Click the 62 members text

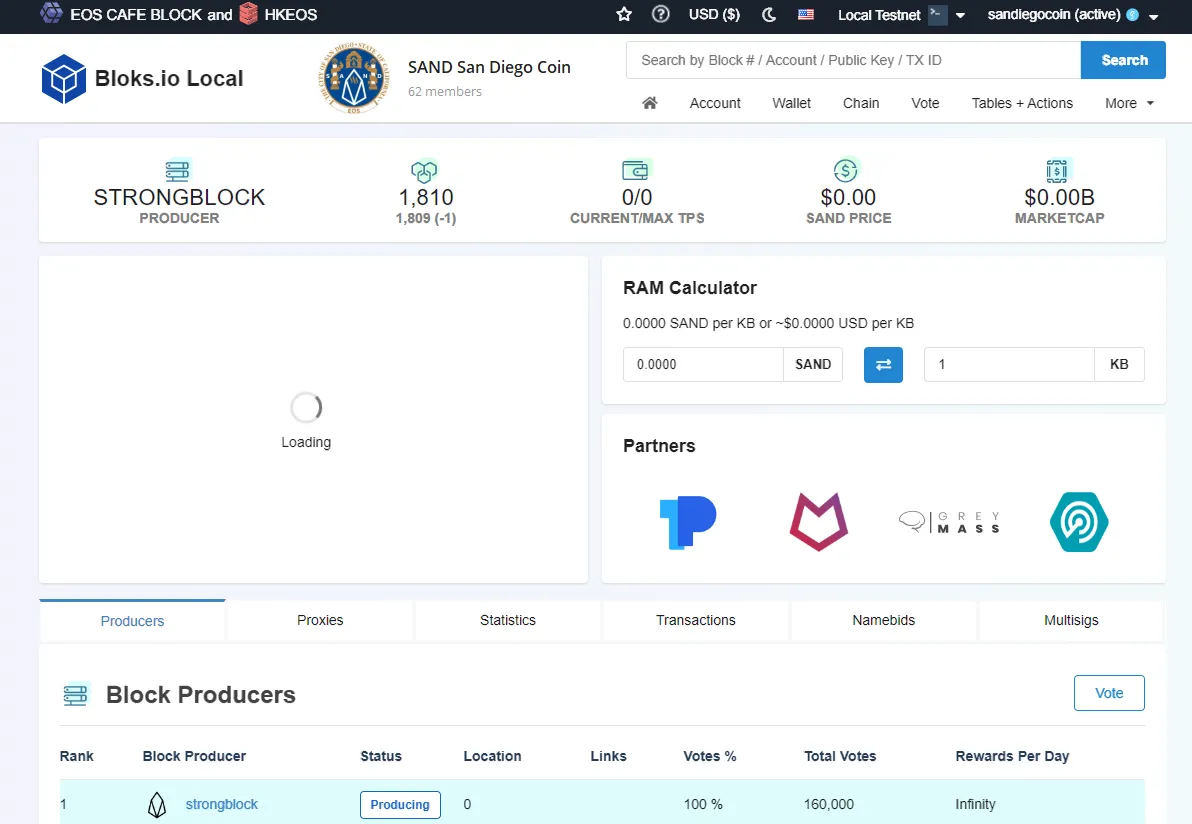pyautogui.click(x=445, y=91)
